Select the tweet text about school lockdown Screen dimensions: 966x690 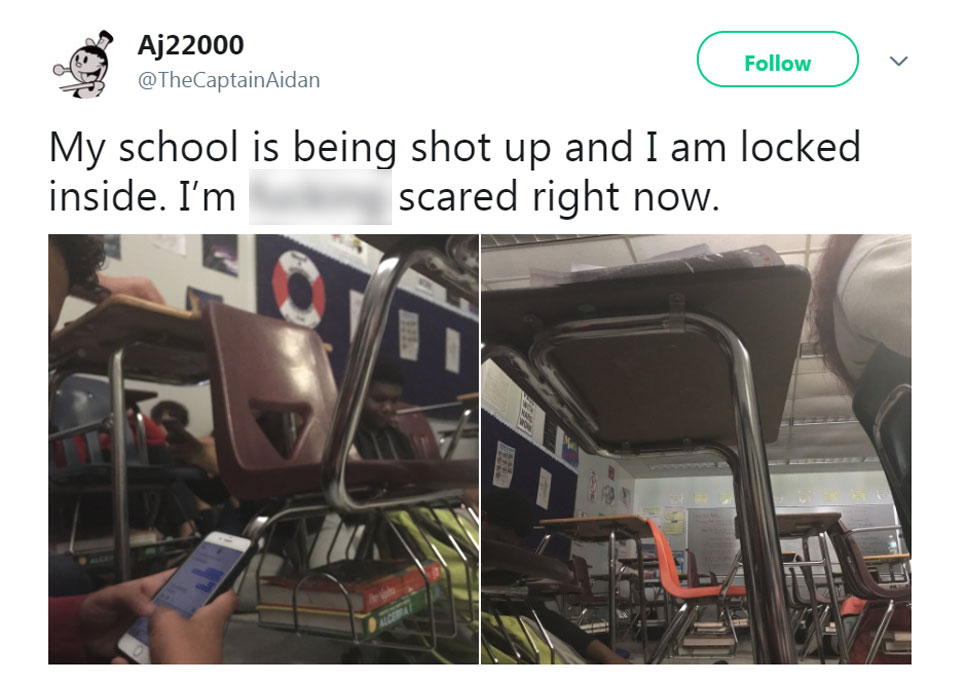pos(455,172)
